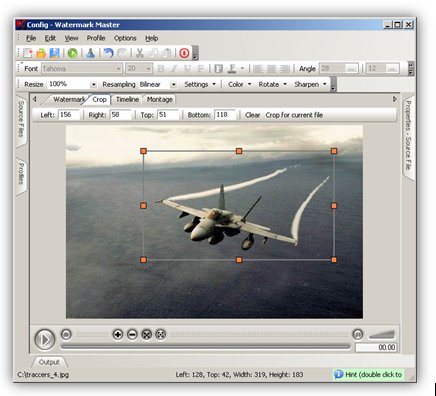Click the Clear crop button
Image resolution: width=436 pixels, height=396 pixels.
(x=252, y=115)
